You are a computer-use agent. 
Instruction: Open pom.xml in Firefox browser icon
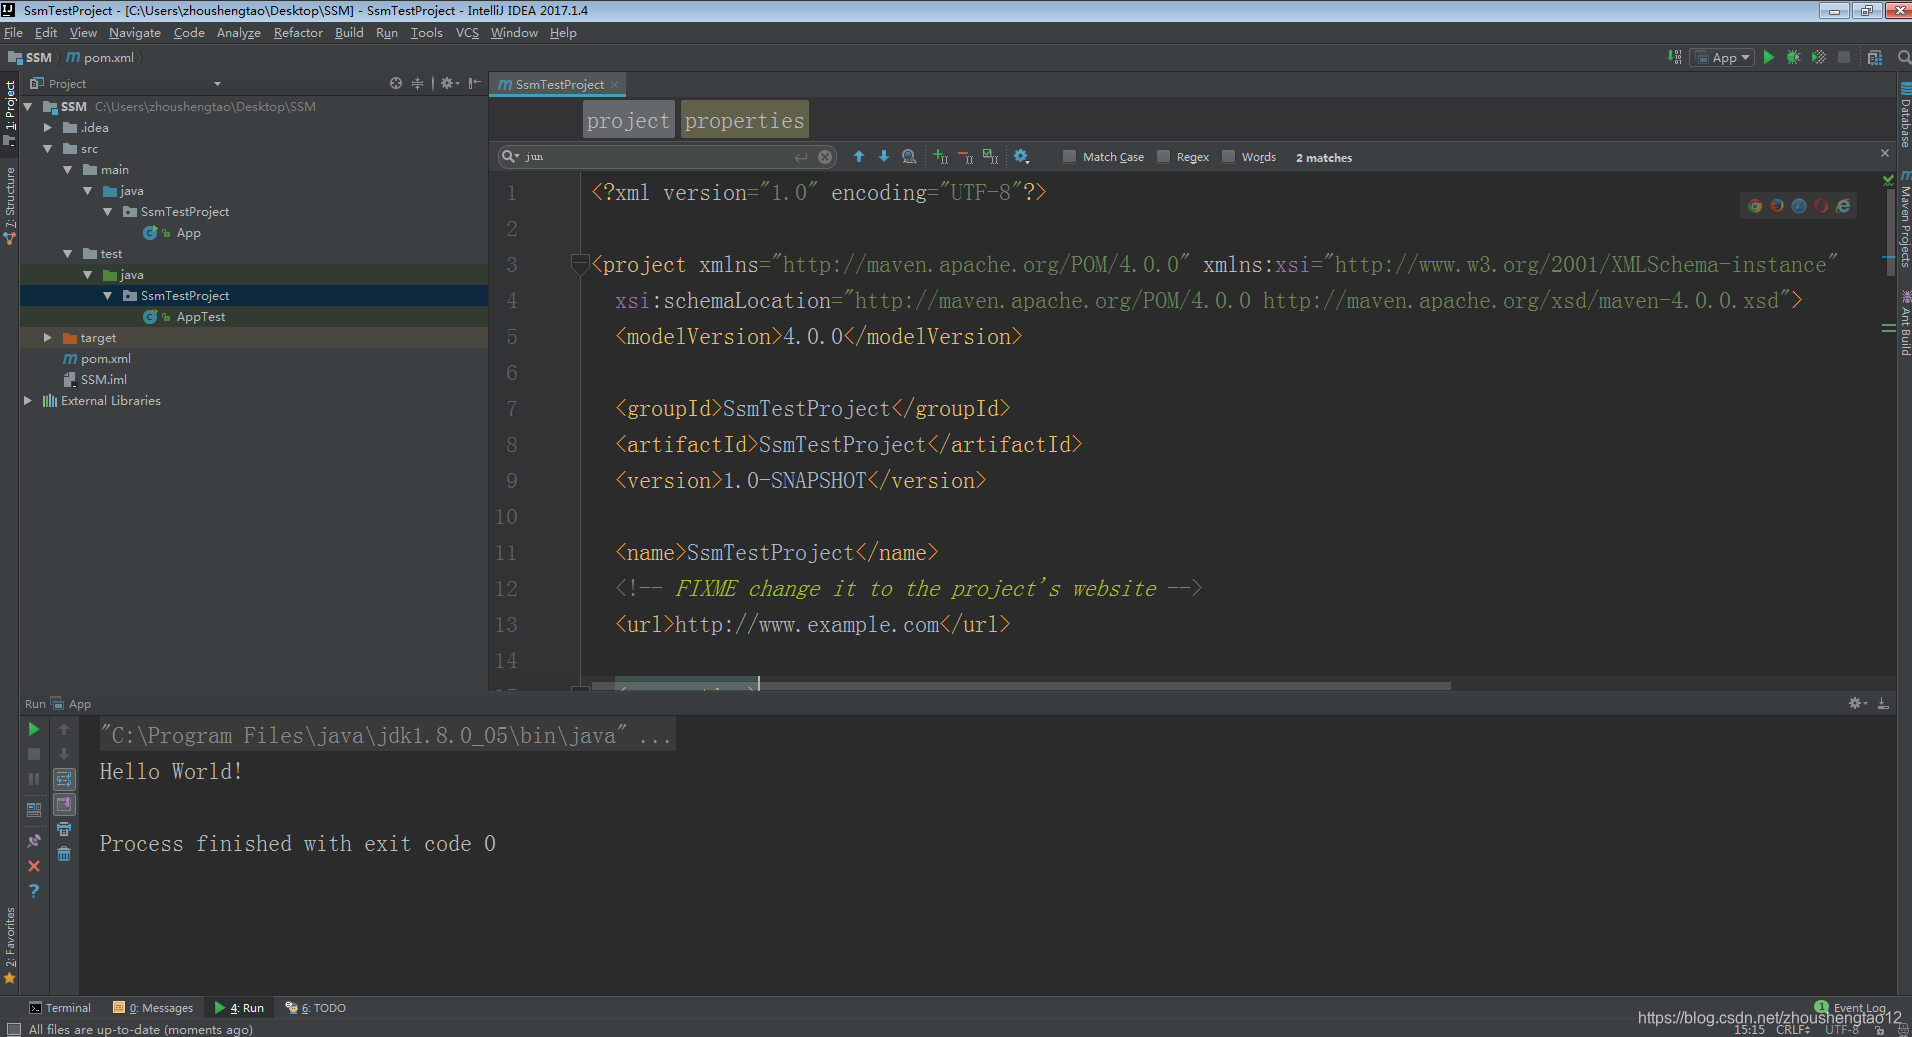[1777, 206]
